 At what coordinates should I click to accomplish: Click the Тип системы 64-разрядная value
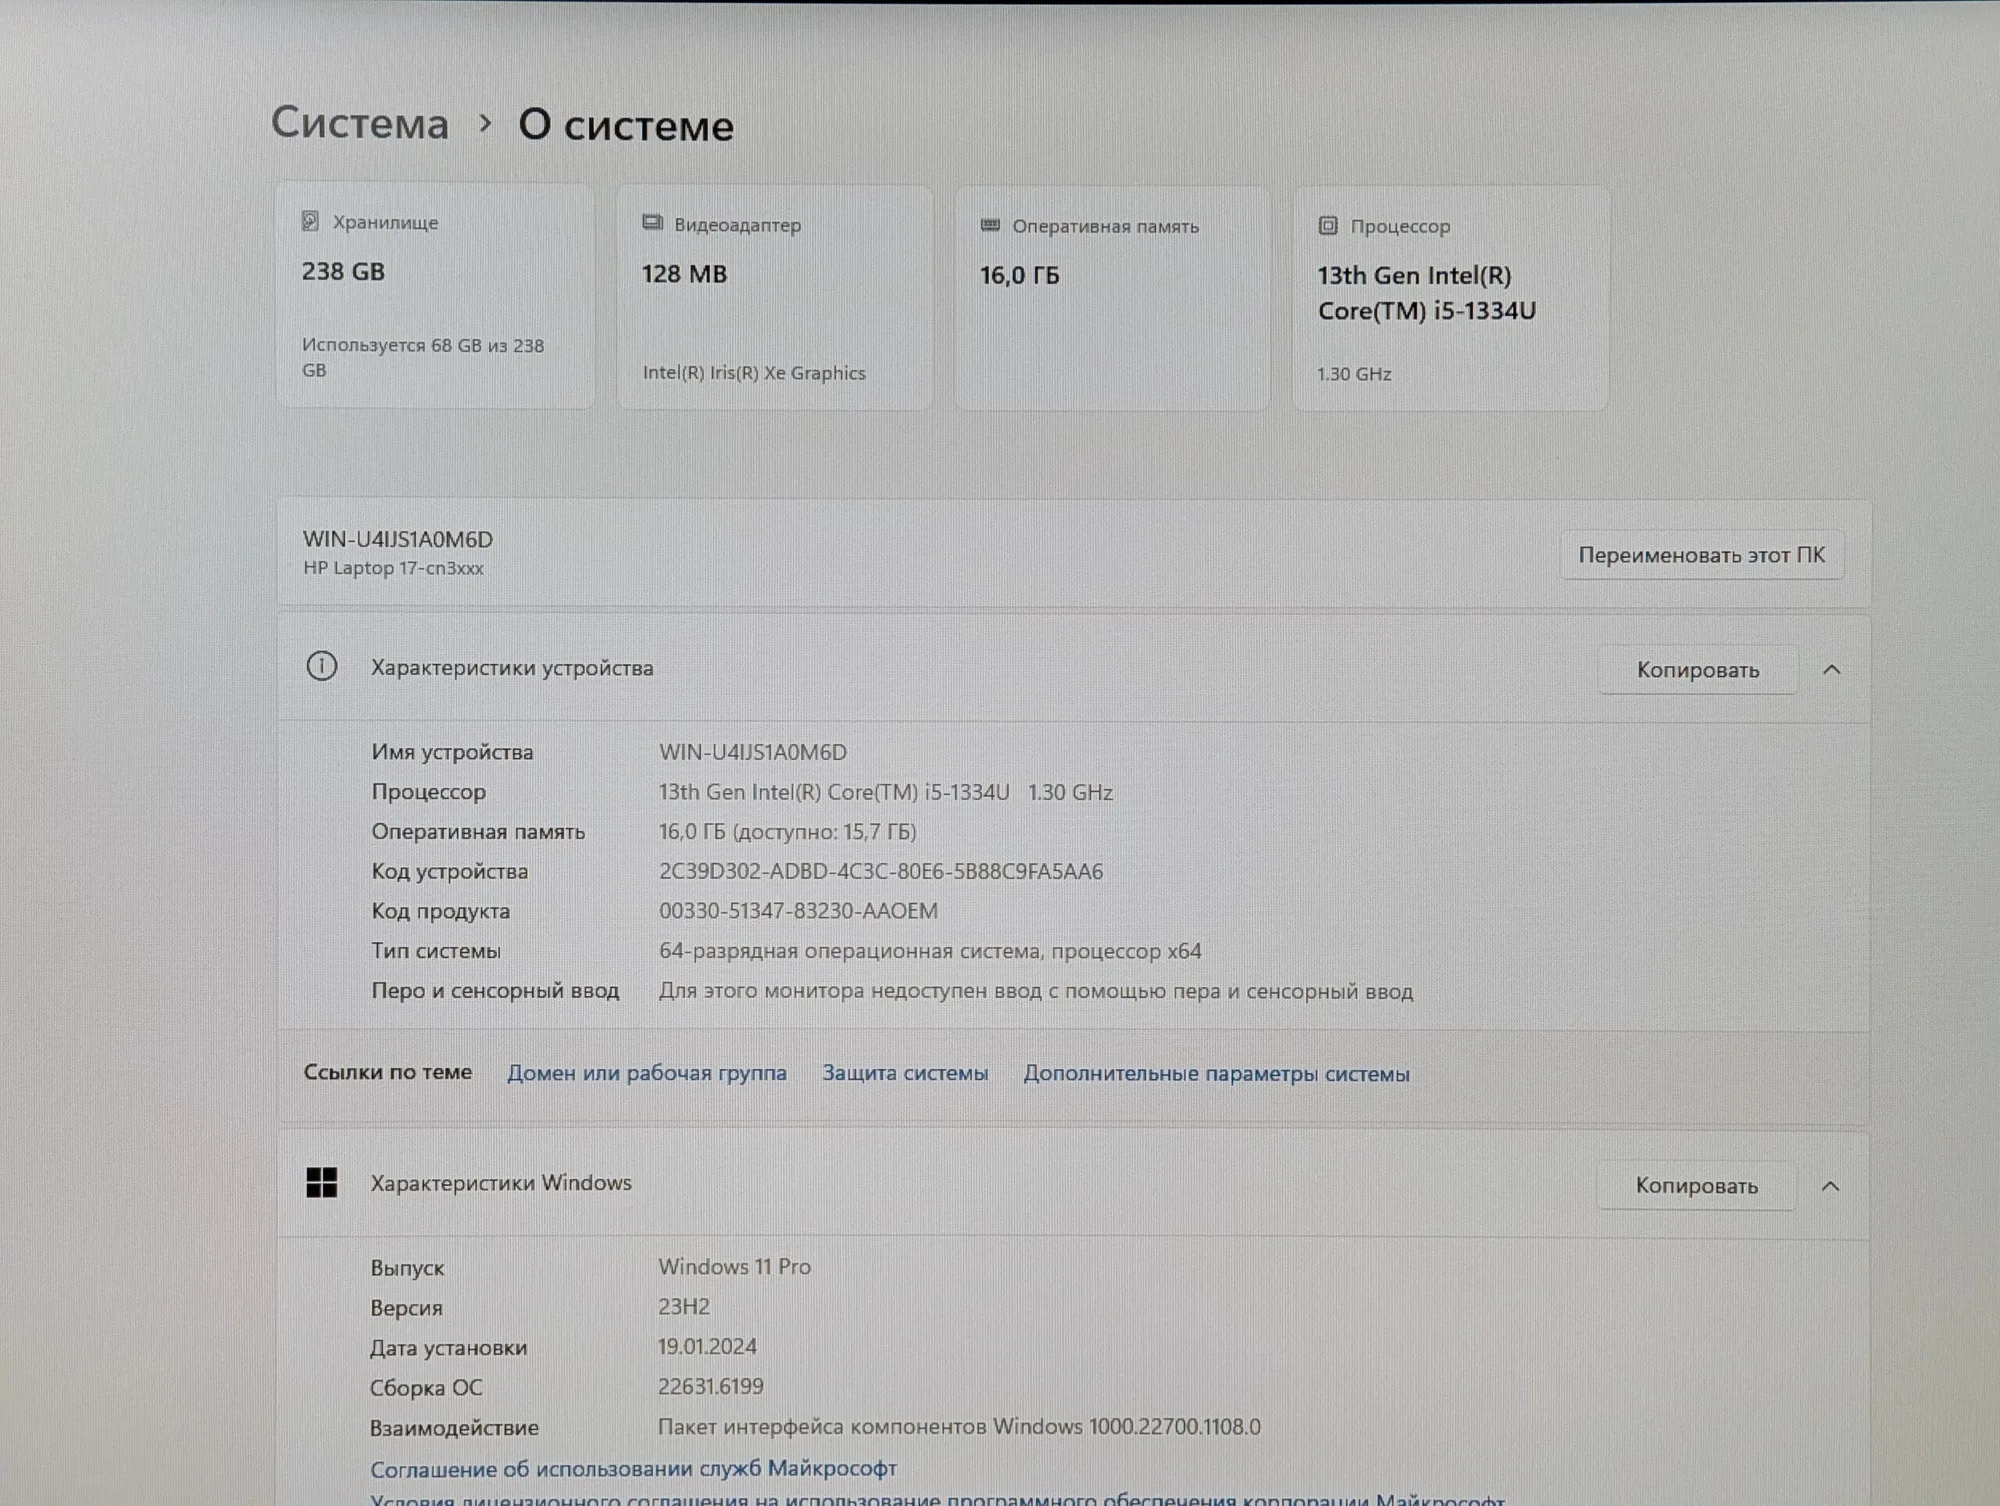coord(930,951)
